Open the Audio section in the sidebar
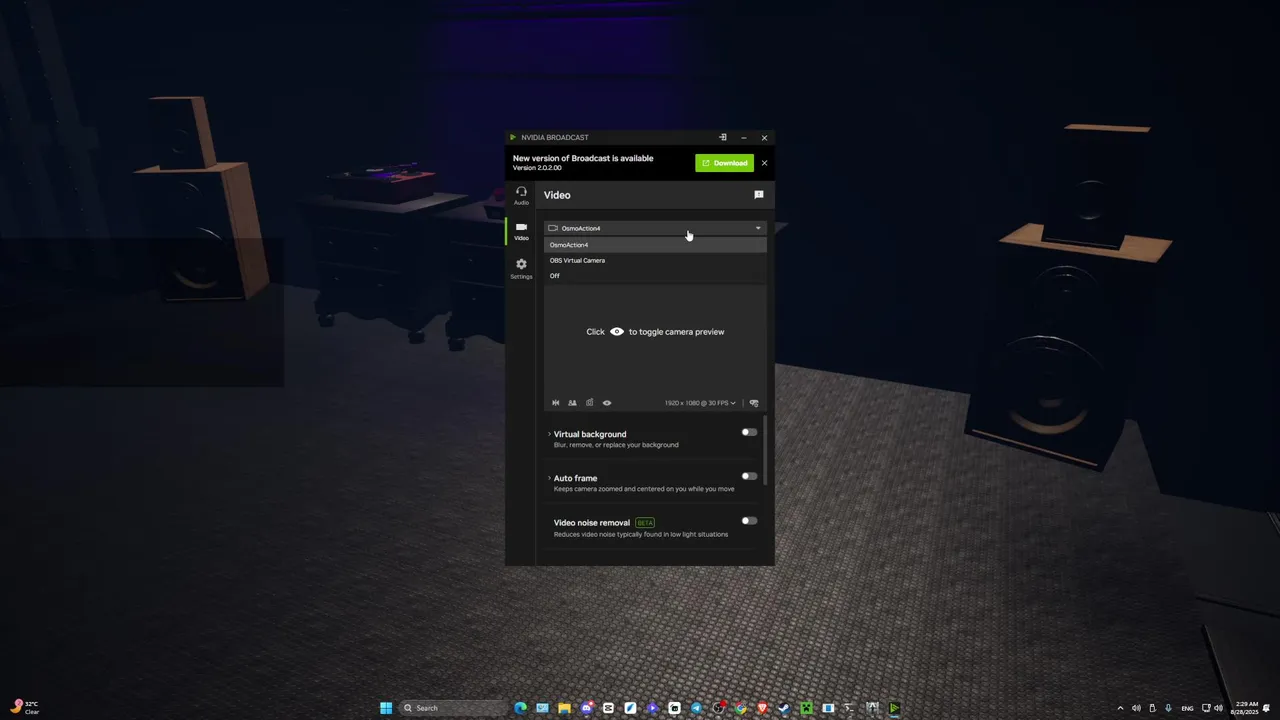The width and height of the screenshot is (1280, 720). [521, 195]
